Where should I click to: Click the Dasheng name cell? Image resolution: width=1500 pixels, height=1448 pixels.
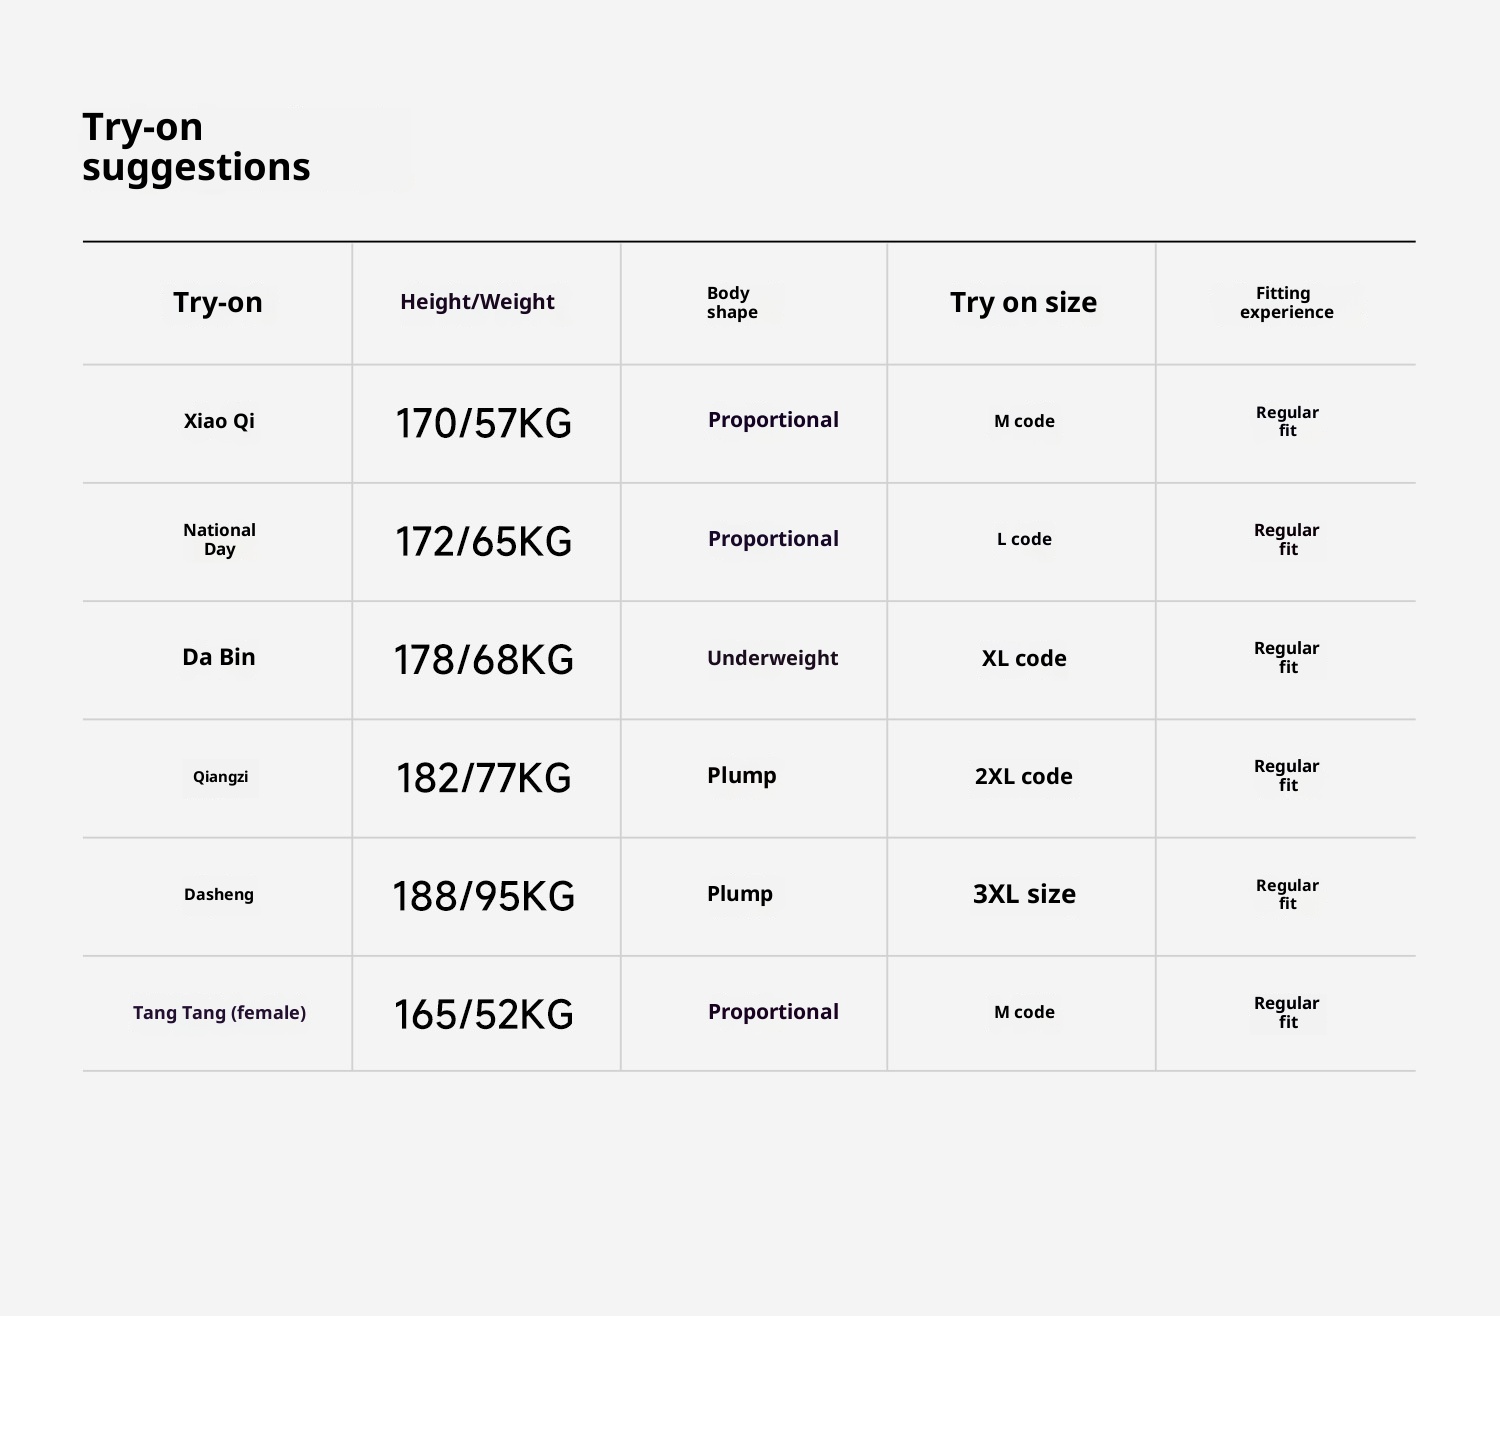(219, 895)
